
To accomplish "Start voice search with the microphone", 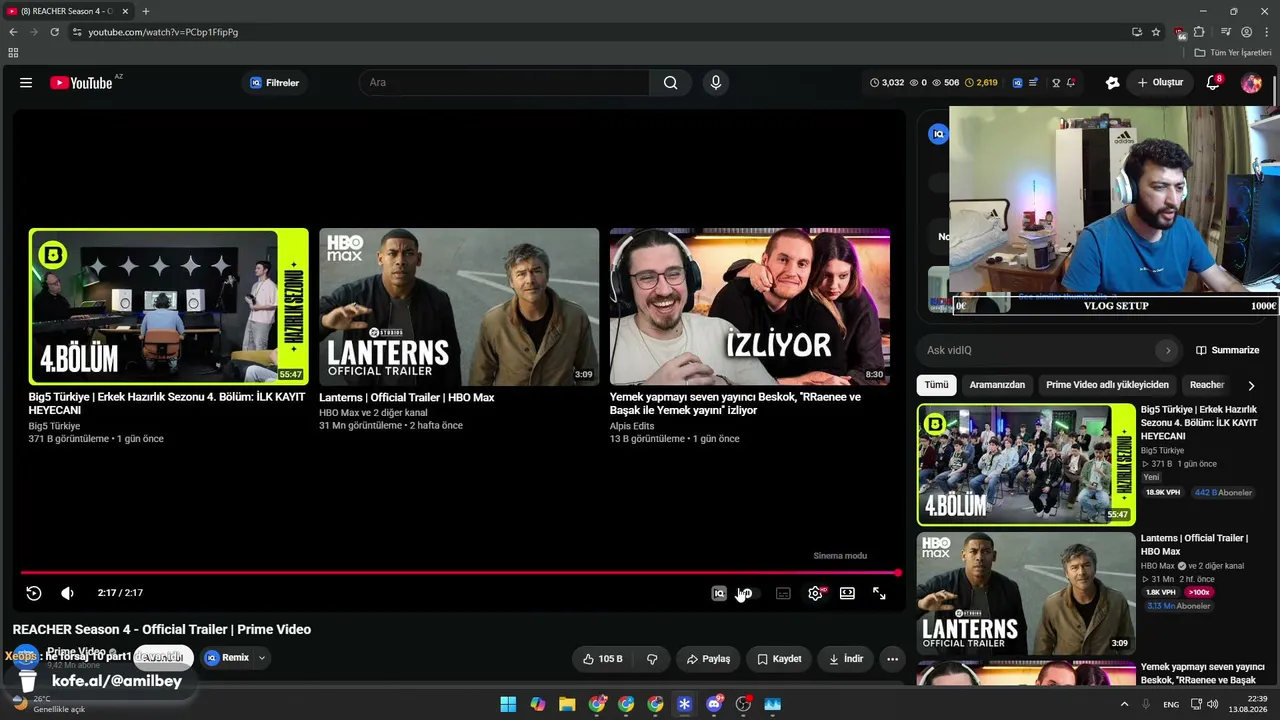I will click(x=715, y=83).
